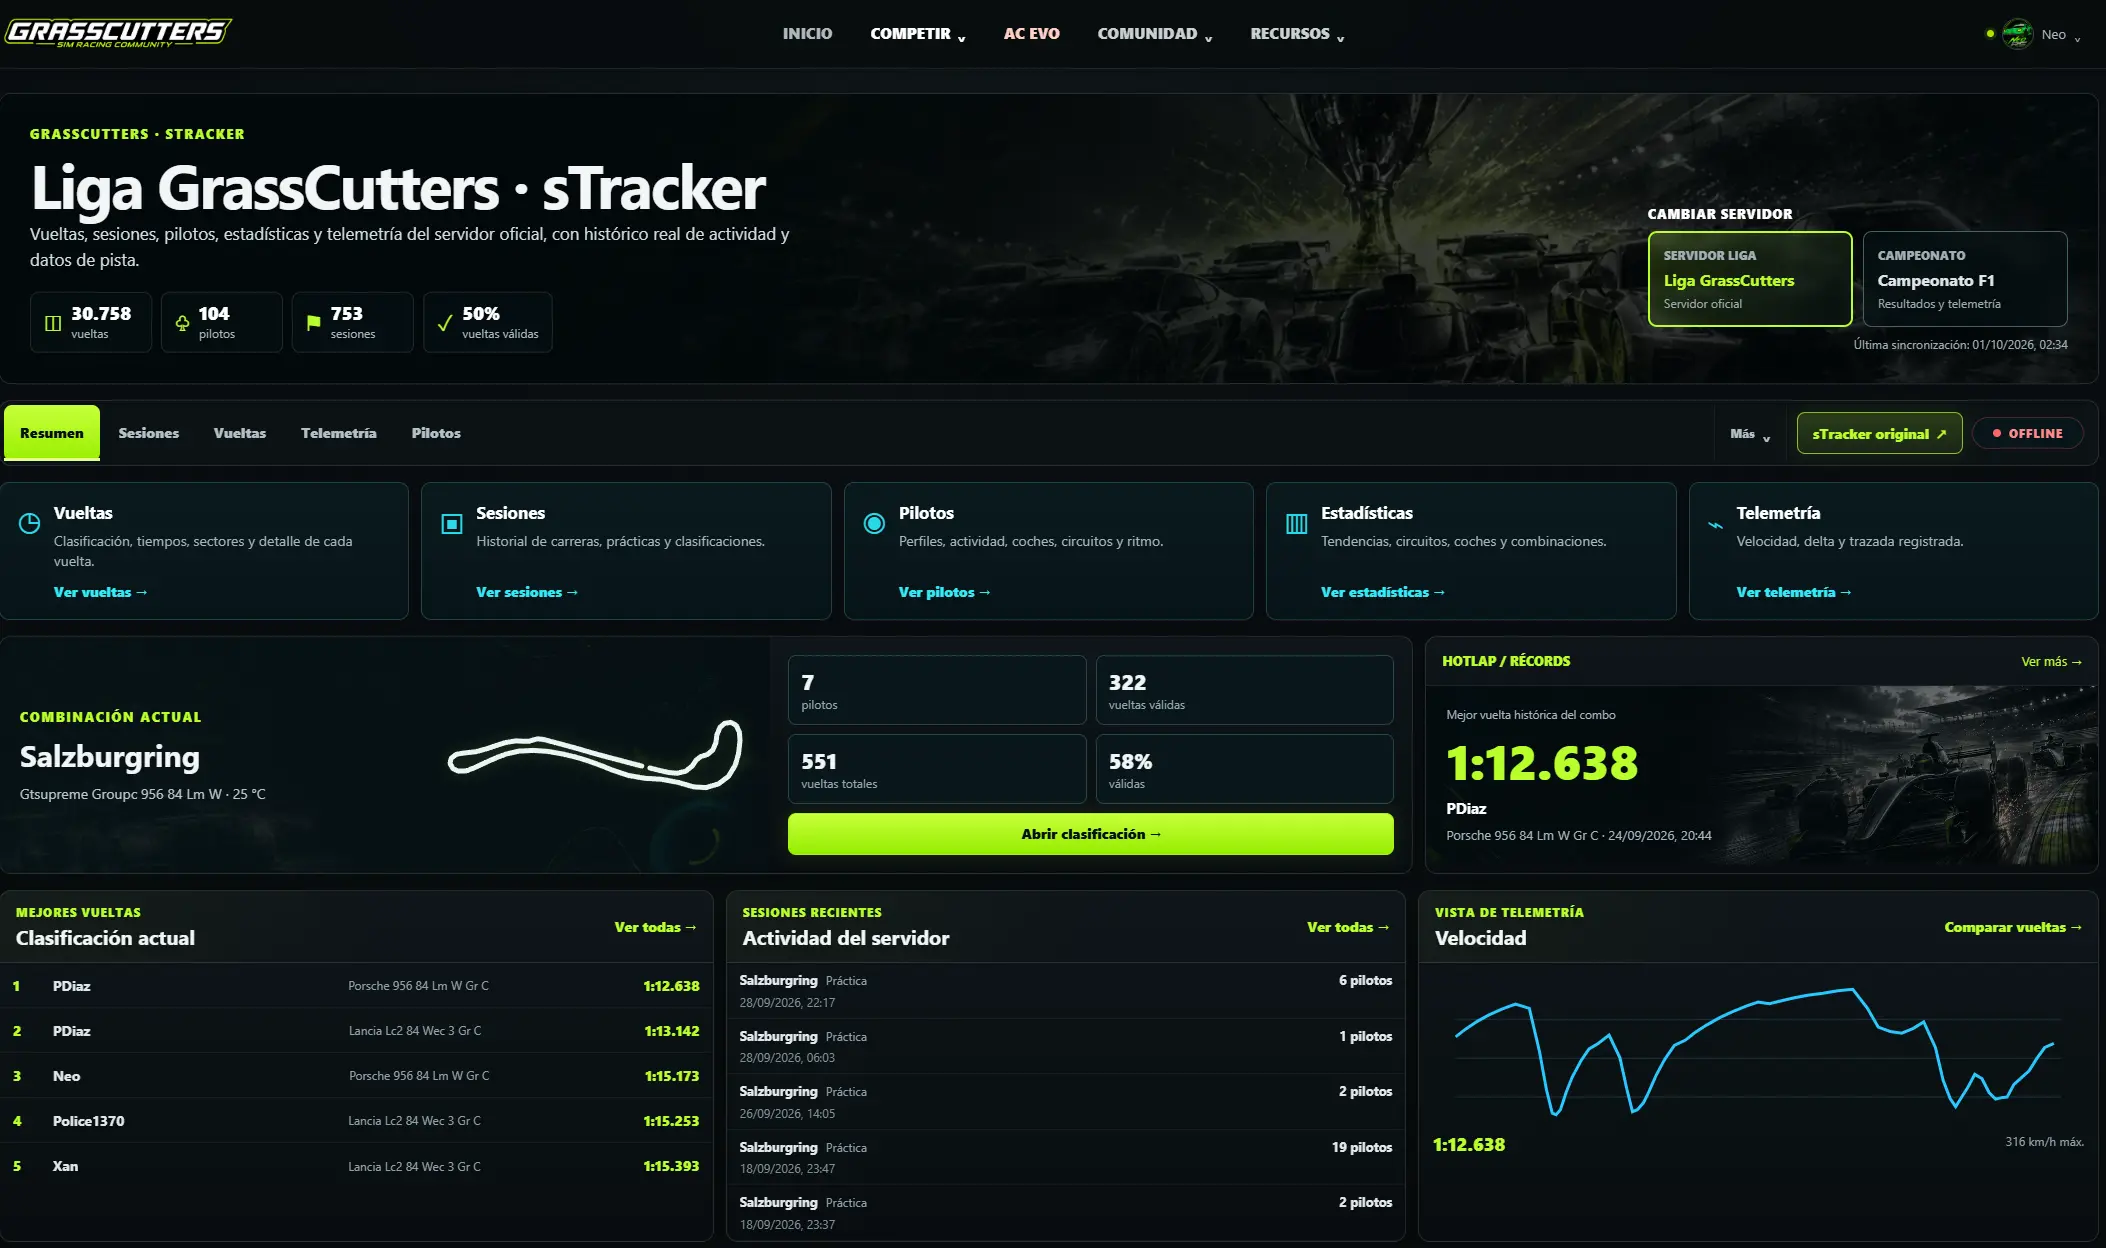Click the wave icon on the Telemetría card
This screenshot has height=1248, width=2106.
pos(1715,524)
